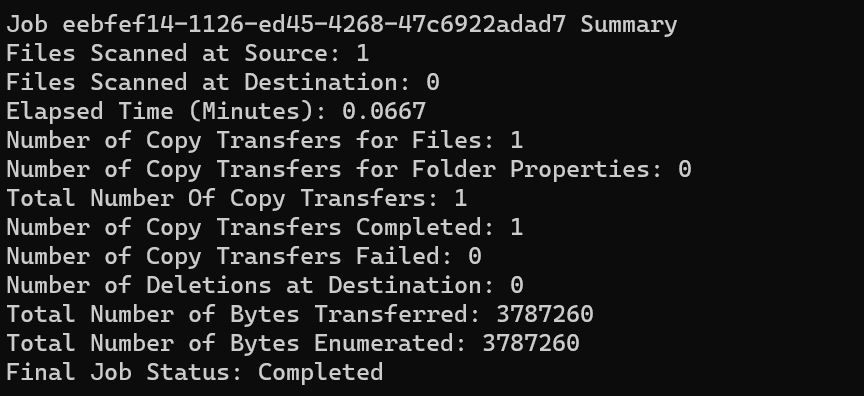The image size is (864, 396).
Task: Click the 'Folder Properties' line
Action: pos(349,169)
